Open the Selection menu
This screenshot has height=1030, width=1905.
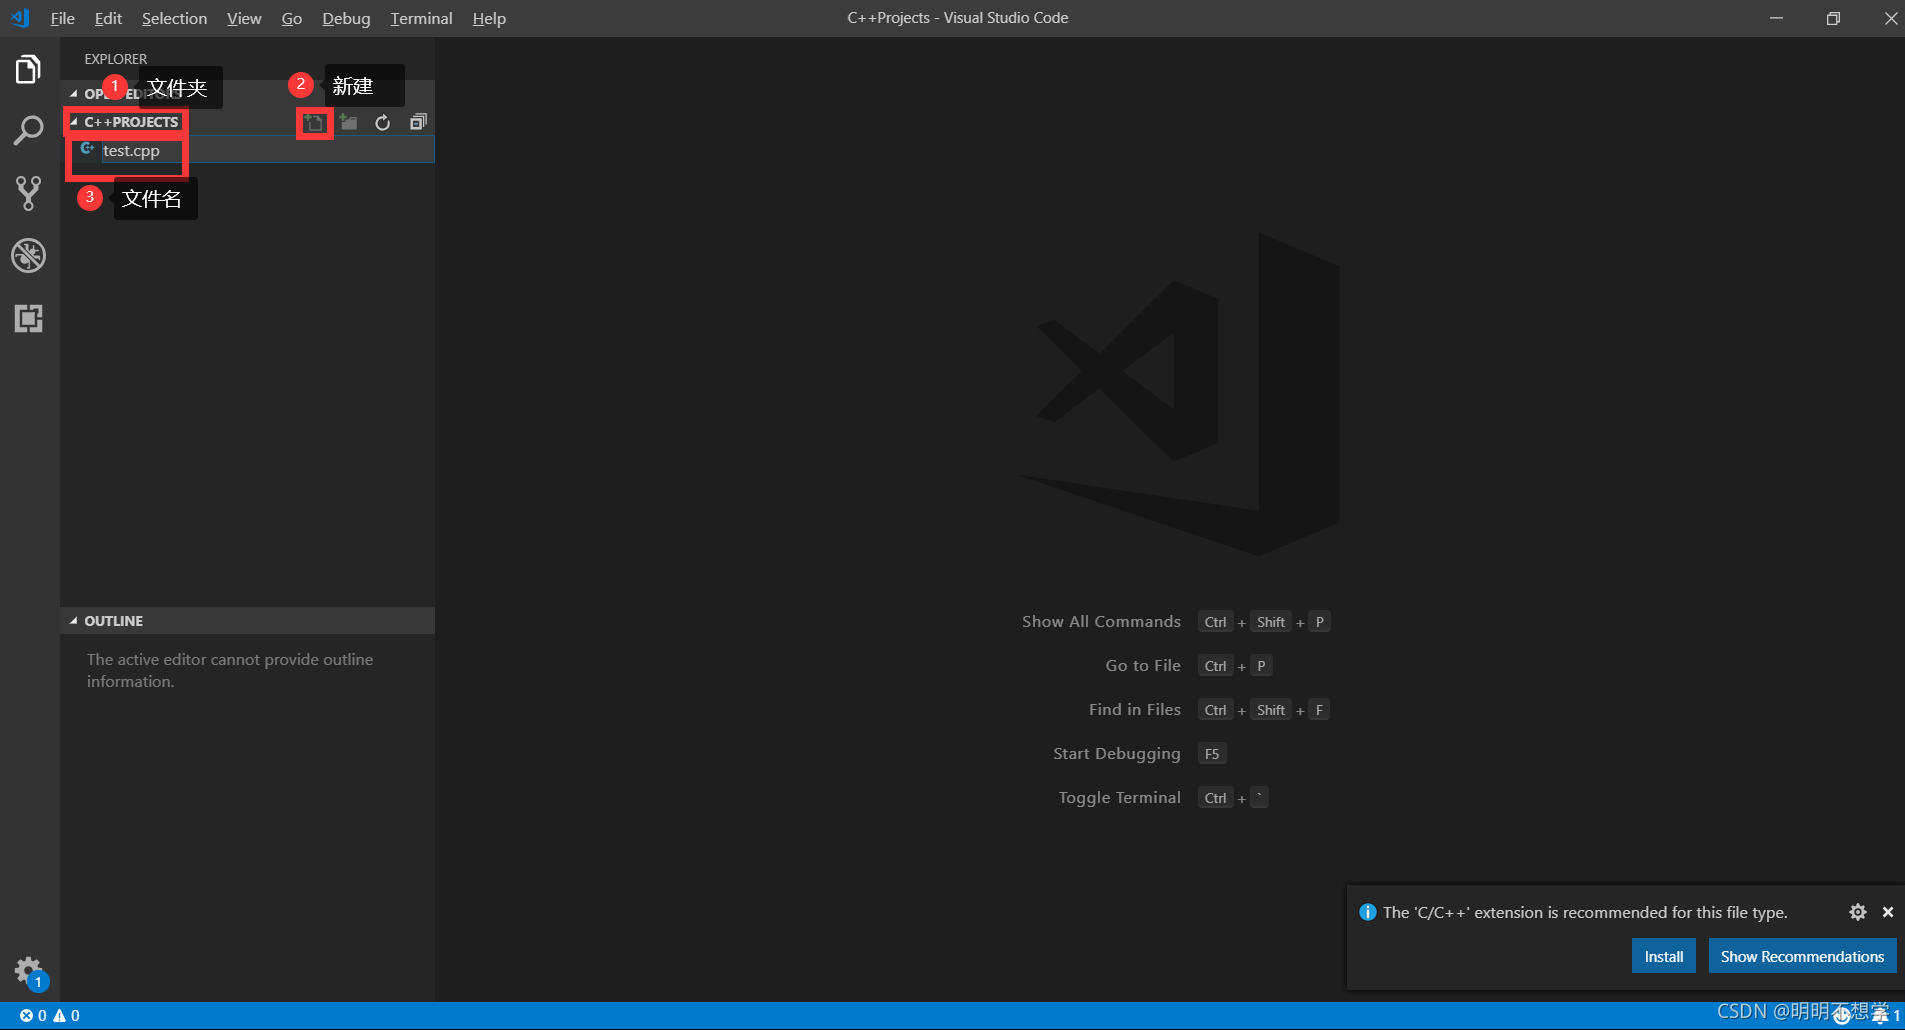174,18
